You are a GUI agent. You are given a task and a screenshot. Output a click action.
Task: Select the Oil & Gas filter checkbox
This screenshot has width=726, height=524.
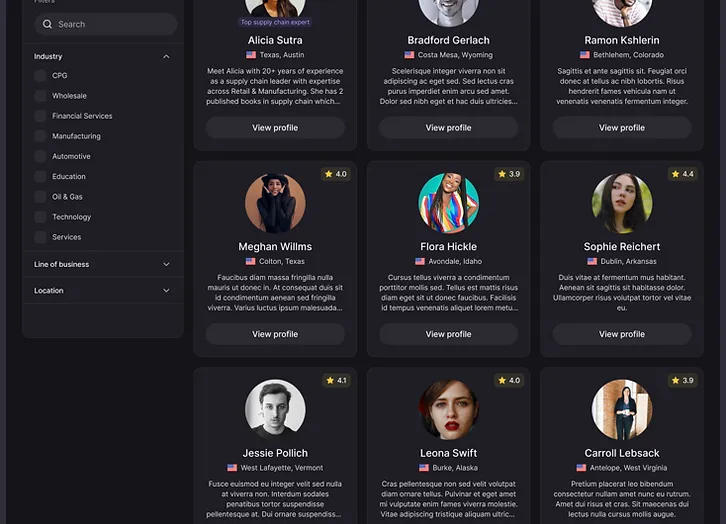[40, 197]
